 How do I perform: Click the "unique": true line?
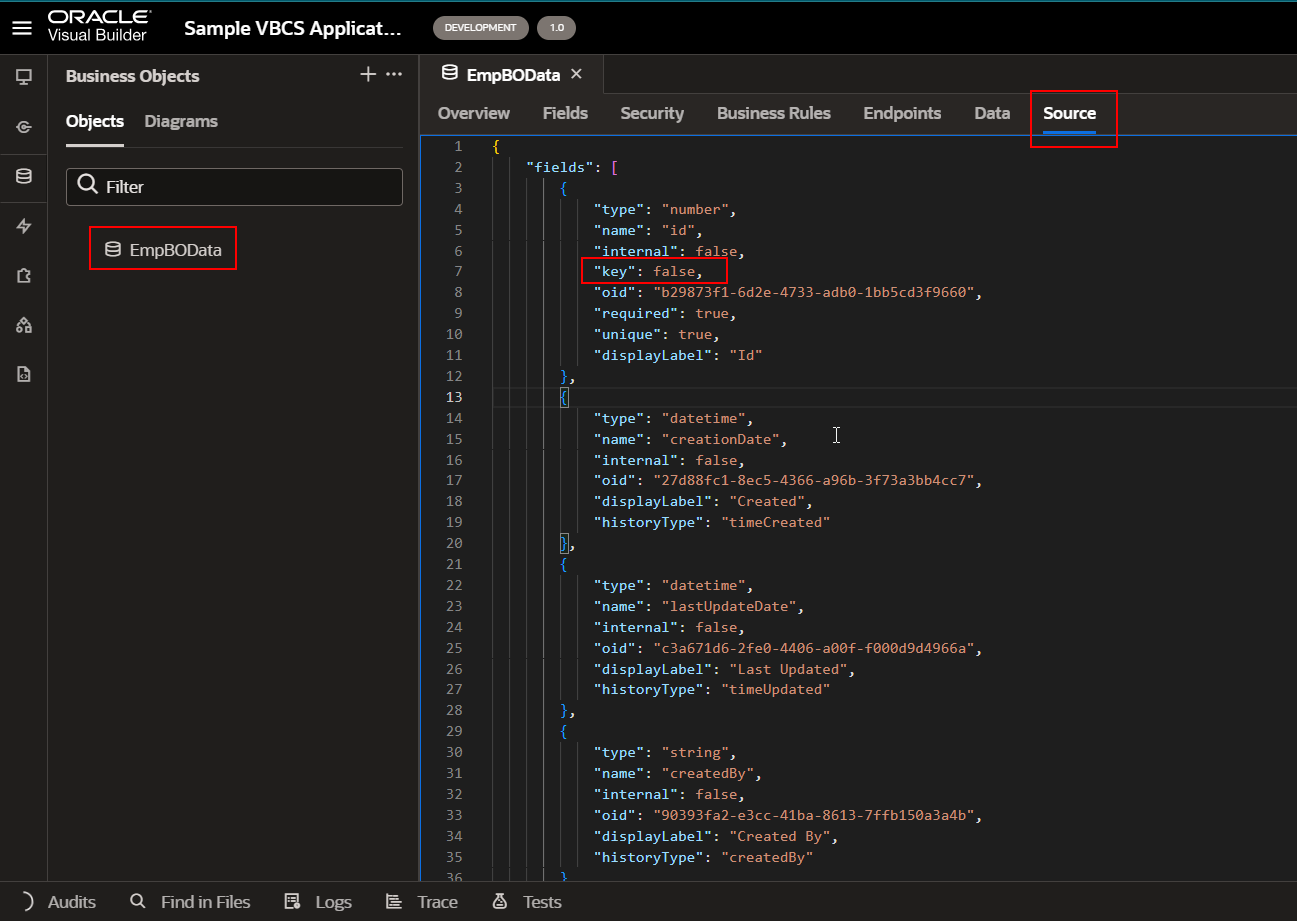coord(656,334)
